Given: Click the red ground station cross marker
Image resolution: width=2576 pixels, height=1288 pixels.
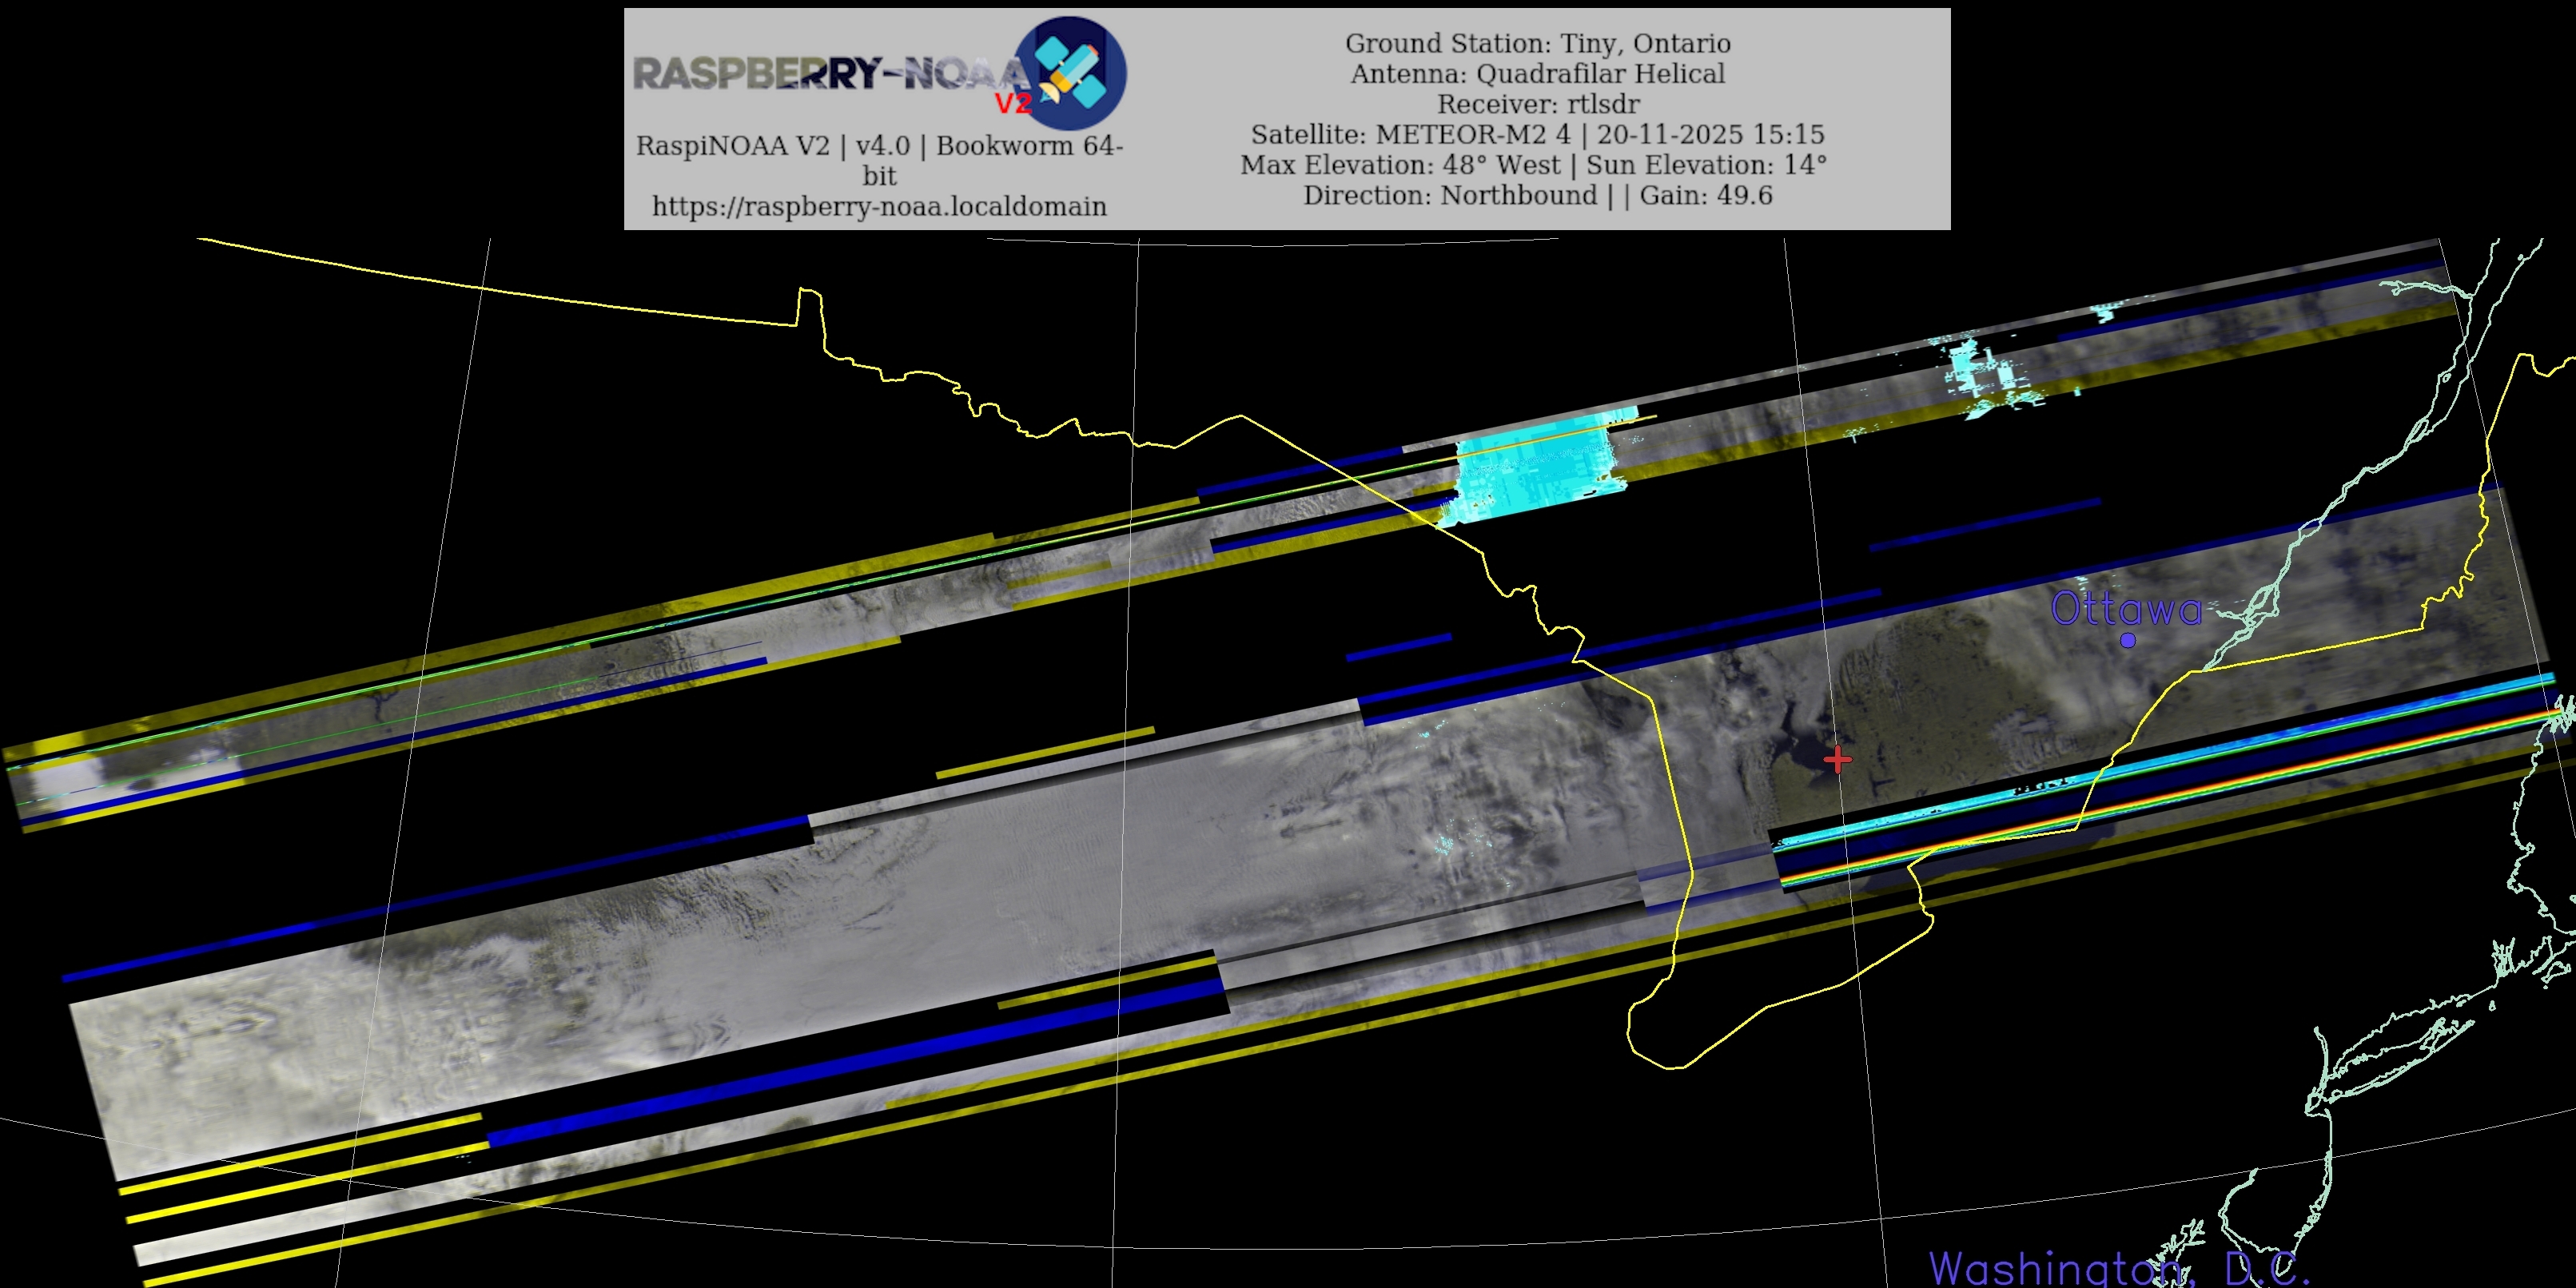Looking at the screenshot, I should [x=1837, y=760].
